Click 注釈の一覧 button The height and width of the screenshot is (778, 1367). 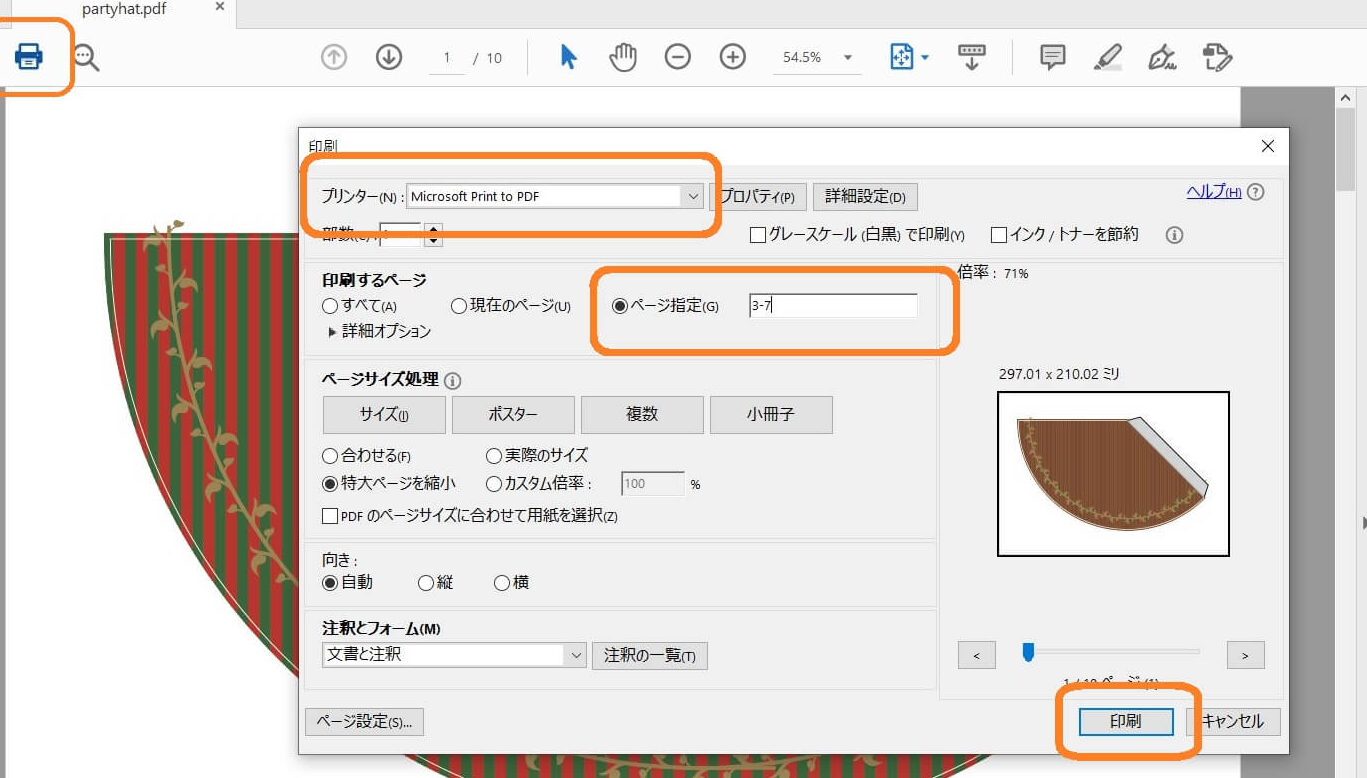pyautogui.click(x=650, y=656)
